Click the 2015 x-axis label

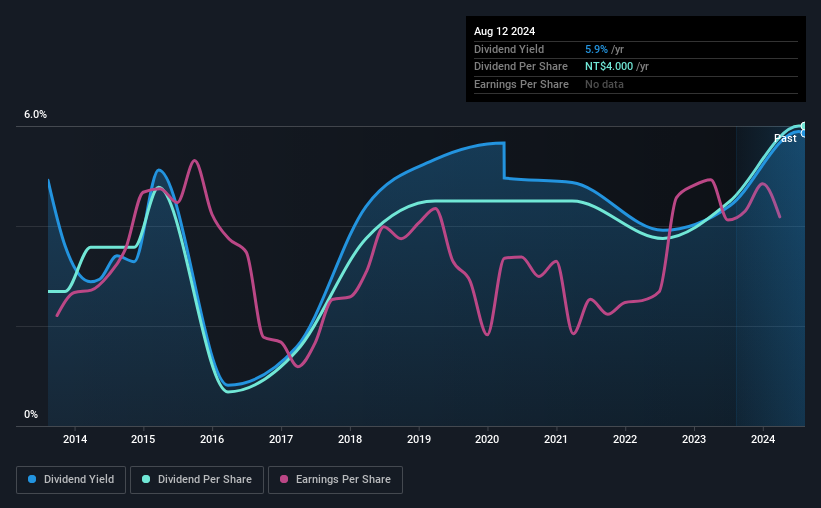(x=143, y=439)
